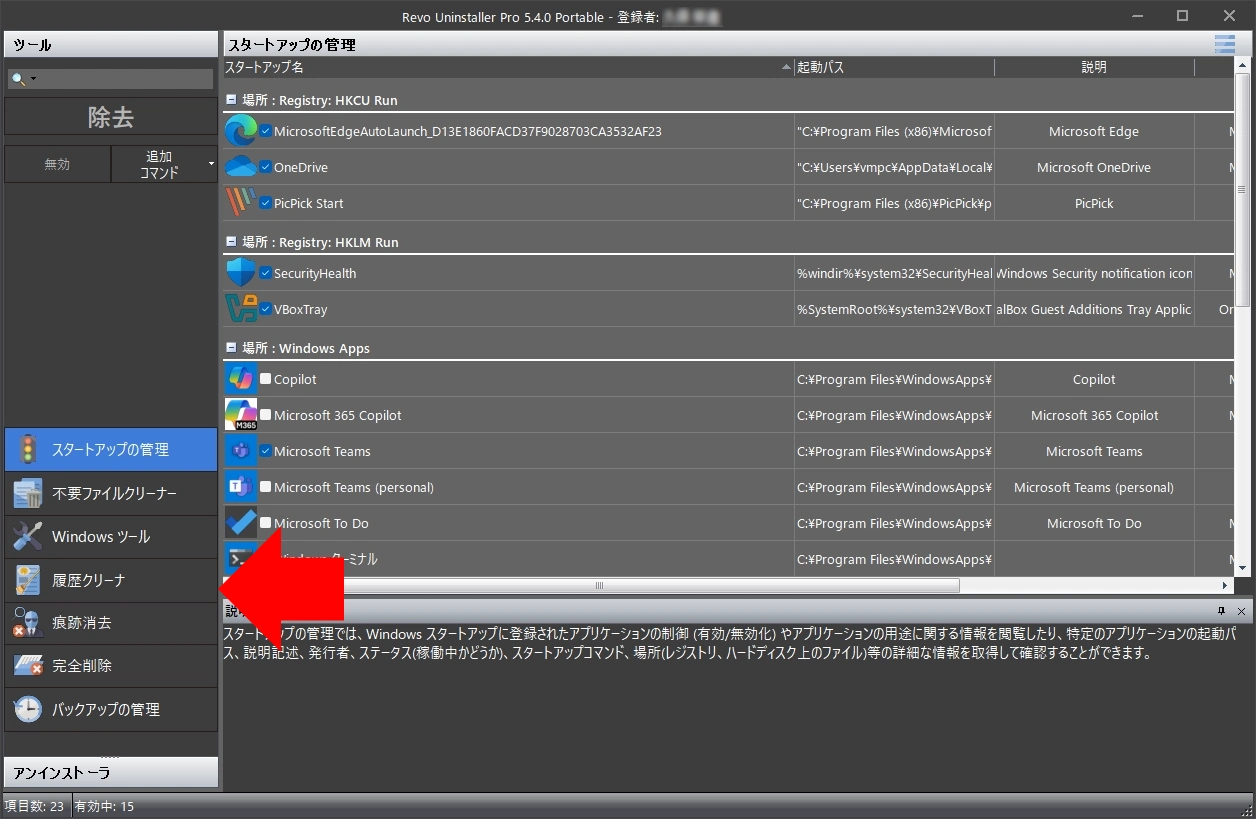The width and height of the screenshot is (1256, 819).
Task: Enable the Microsoft To Do checkbox
Action: coord(265,523)
